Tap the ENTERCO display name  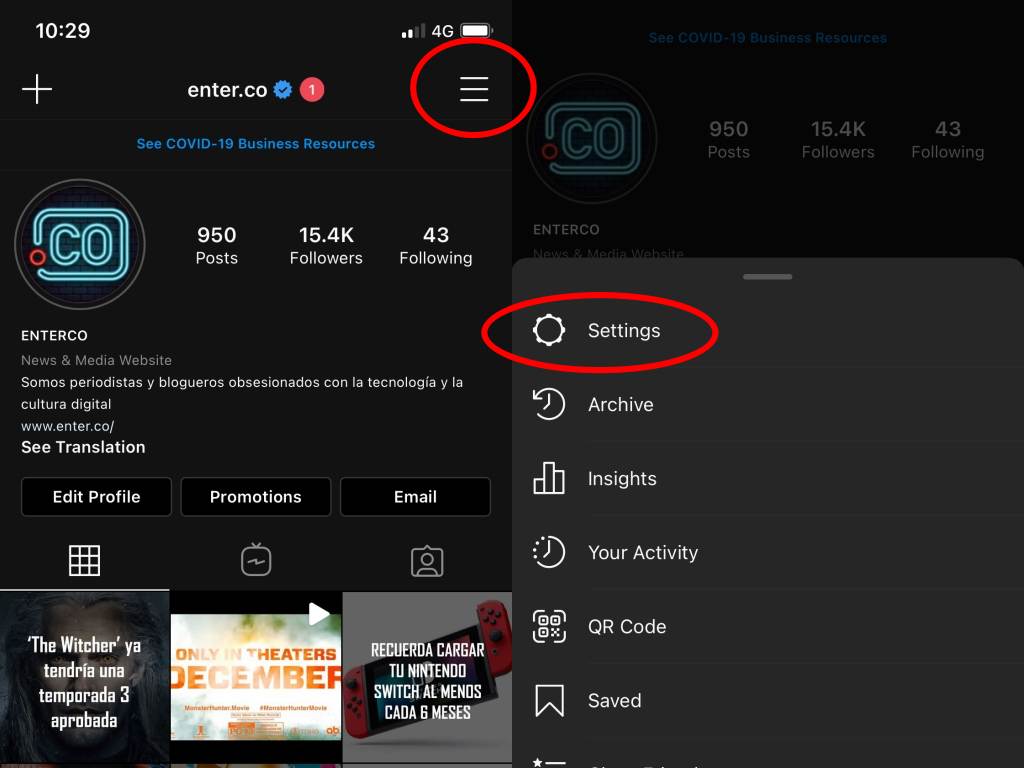[x=54, y=335]
